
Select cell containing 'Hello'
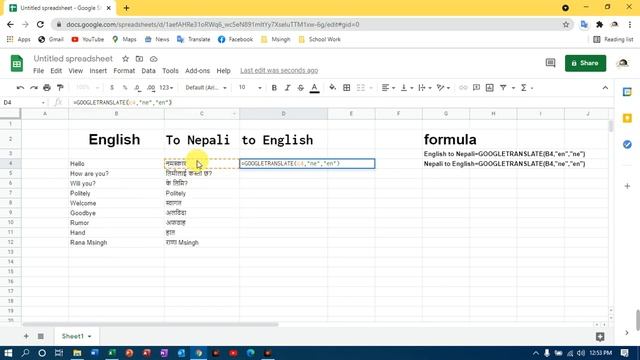tap(116, 164)
